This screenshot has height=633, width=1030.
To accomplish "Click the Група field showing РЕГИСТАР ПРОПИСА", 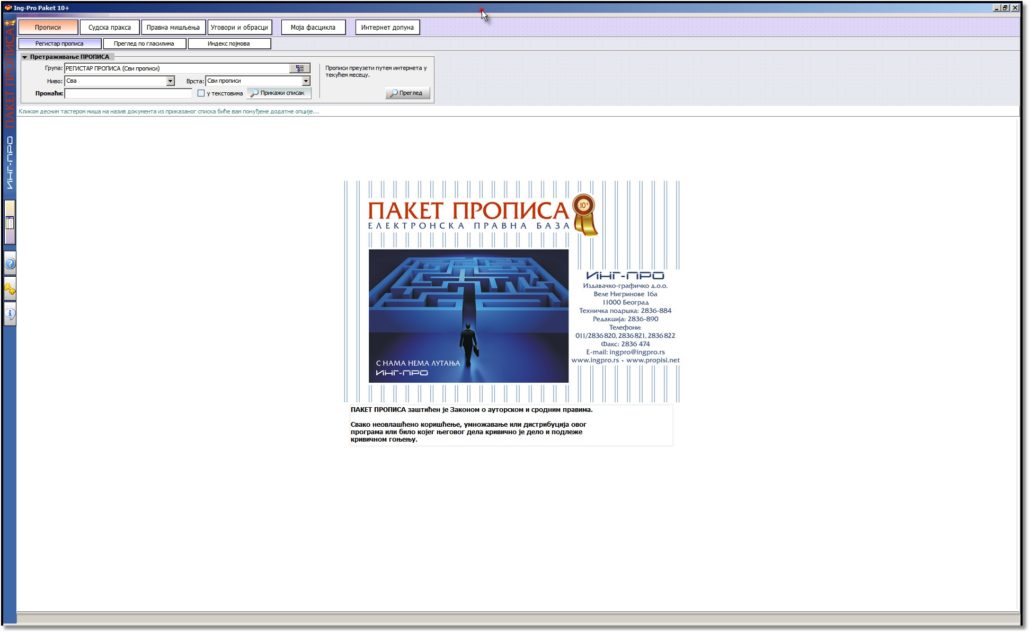I will 177,68.
